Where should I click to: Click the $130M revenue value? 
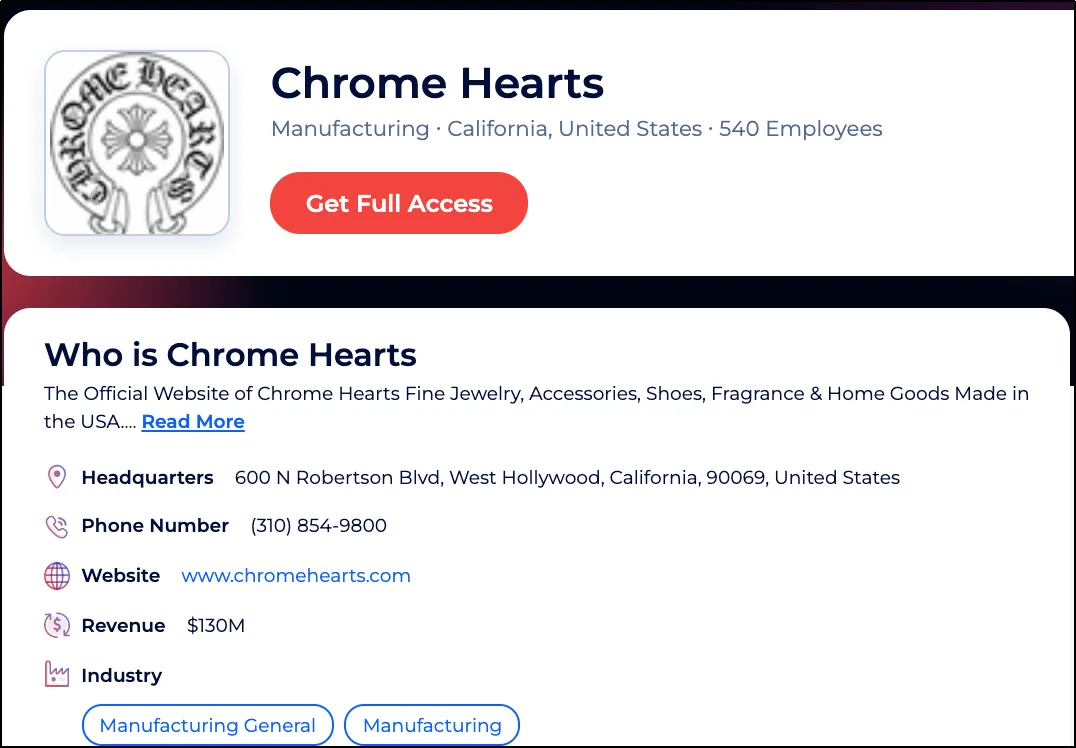click(214, 625)
